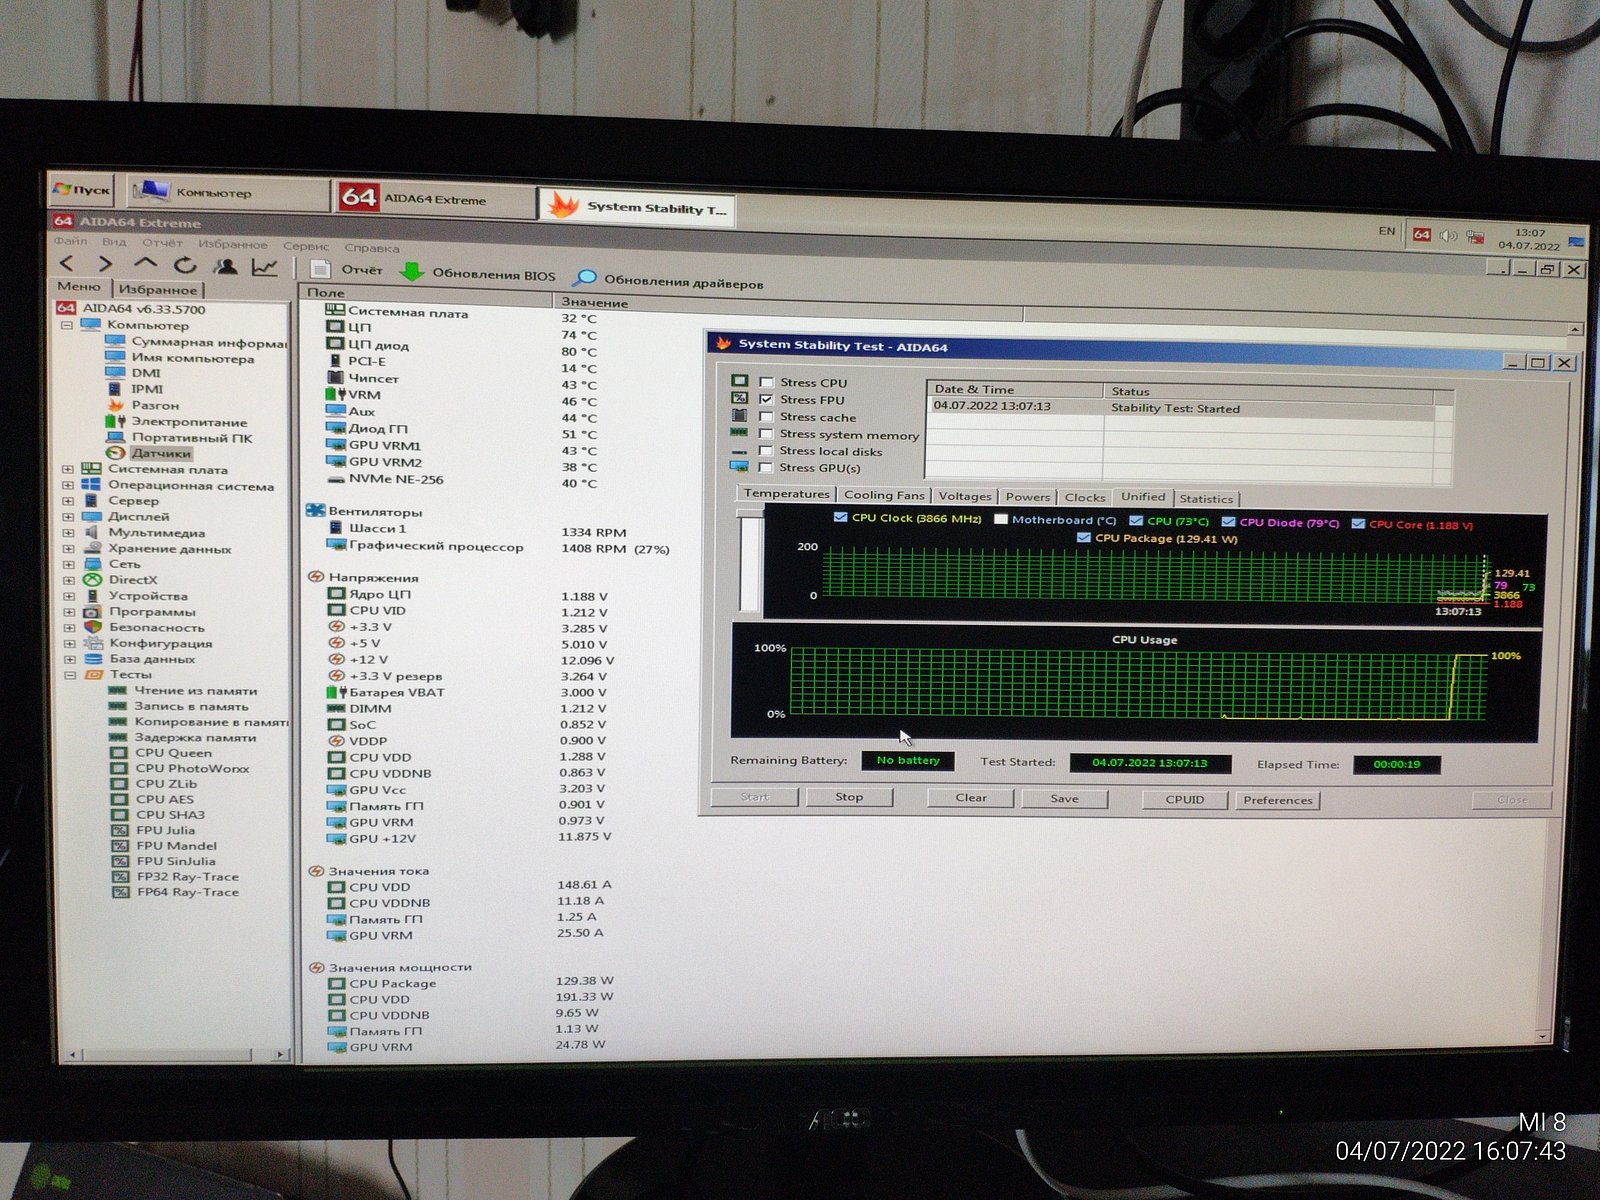Switch to the Избранное tab in the side panel

coord(157,290)
